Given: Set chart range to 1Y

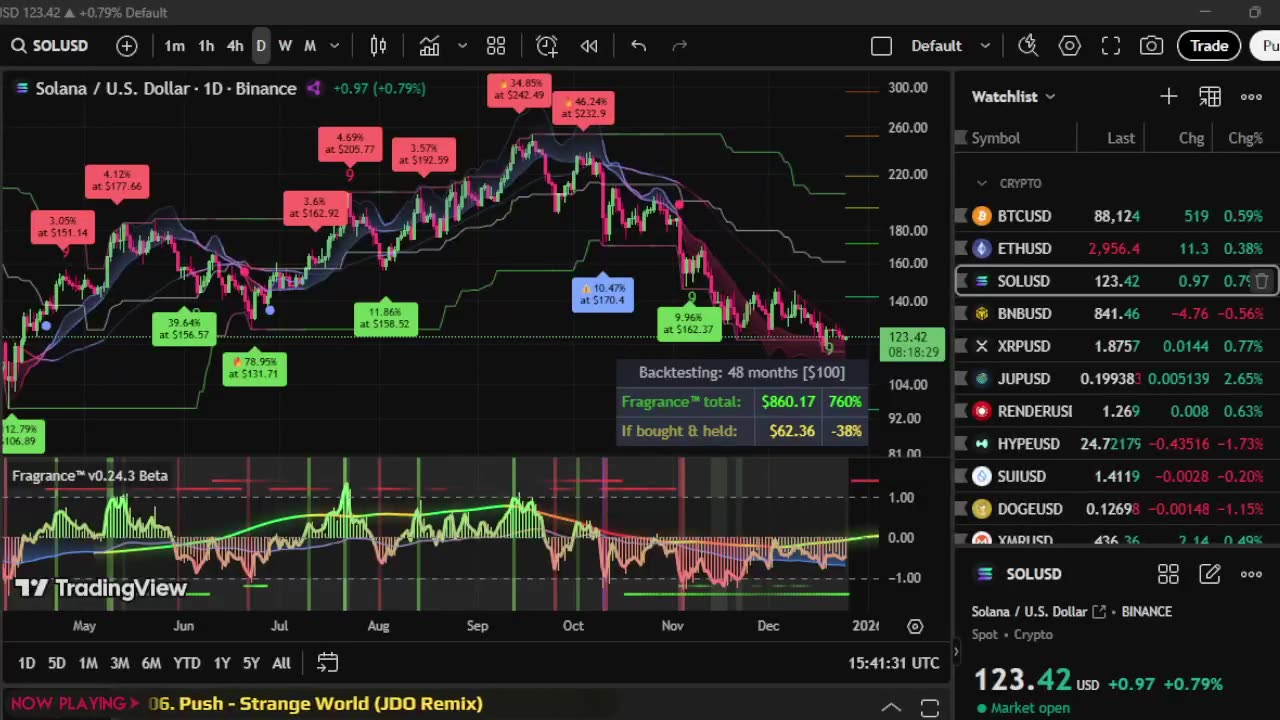Looking at the screenshot, I should 222,663.
